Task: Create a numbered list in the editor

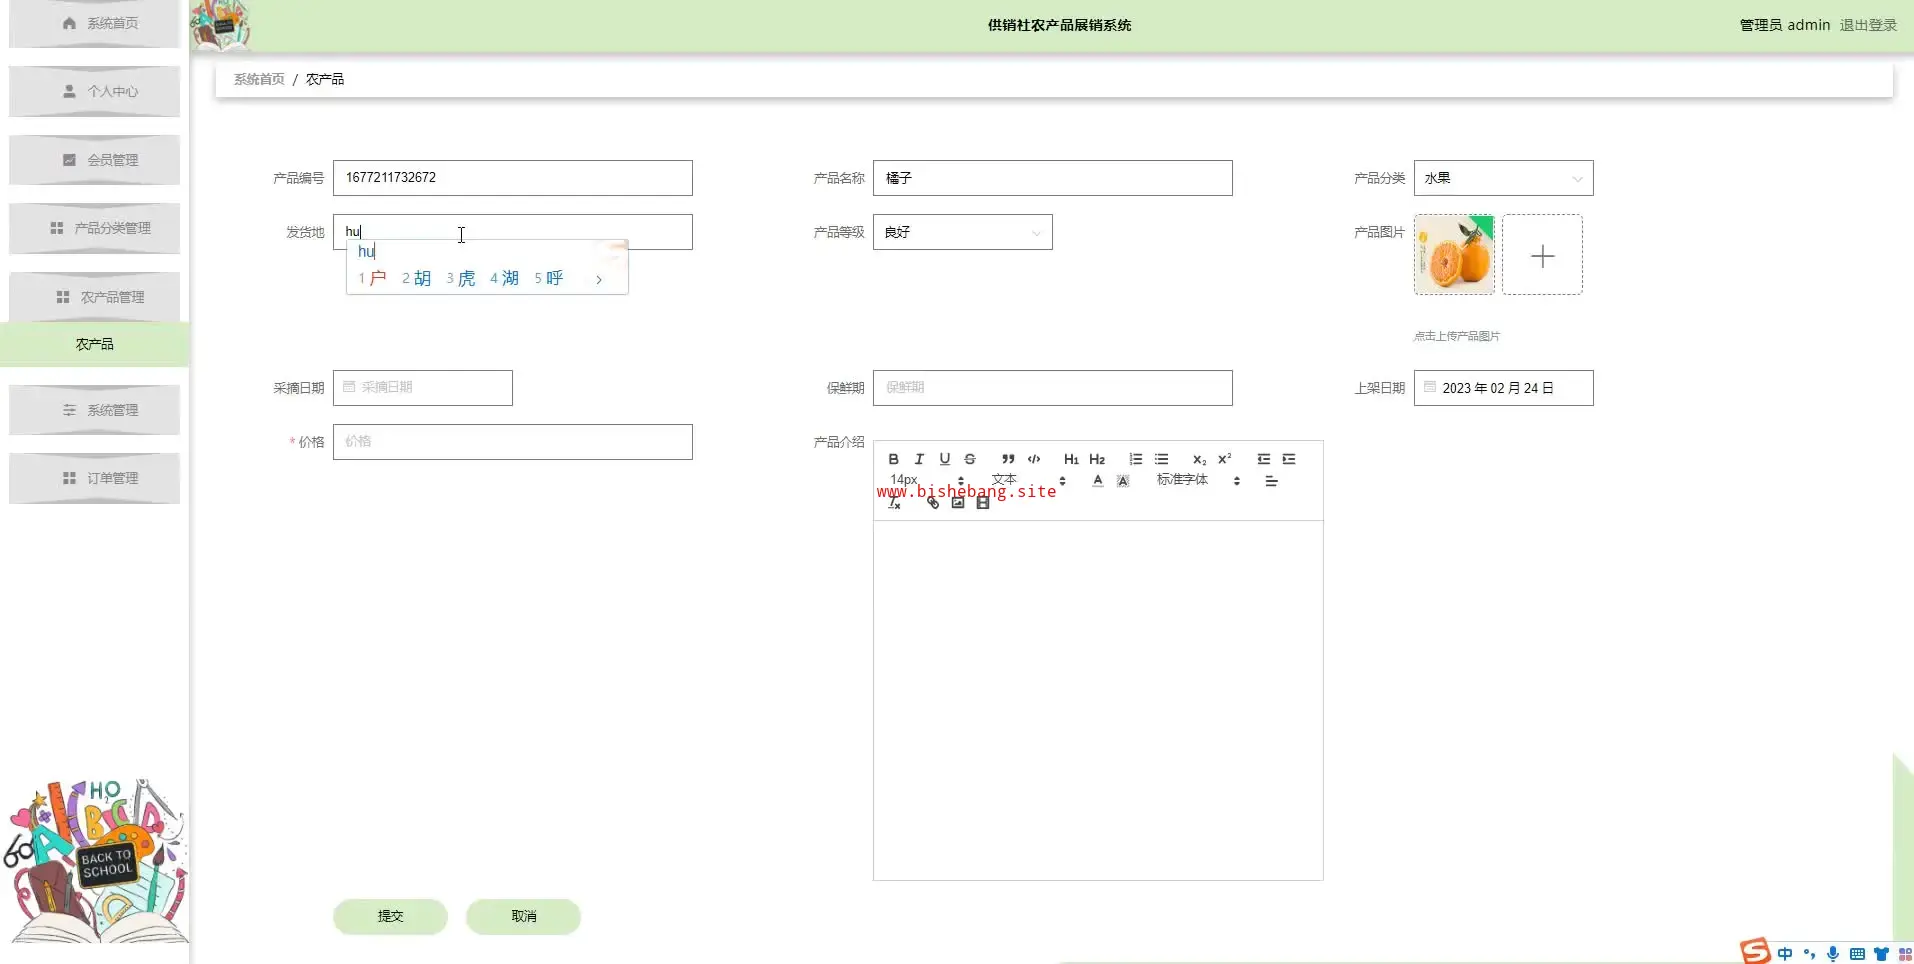Action: 1135,459
